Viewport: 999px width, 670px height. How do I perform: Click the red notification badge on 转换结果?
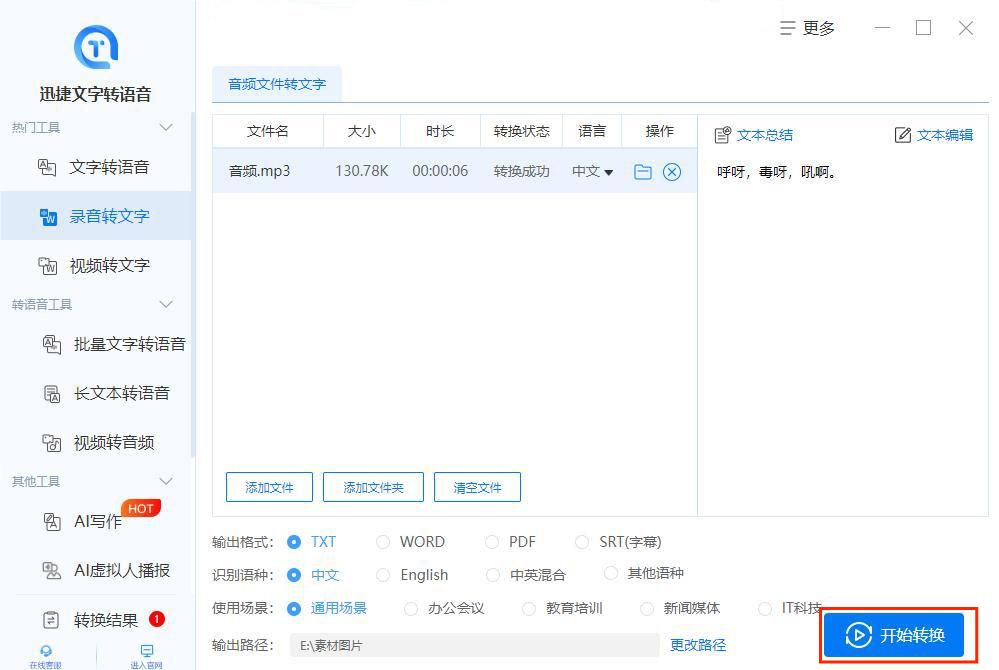tap(157, 618)
